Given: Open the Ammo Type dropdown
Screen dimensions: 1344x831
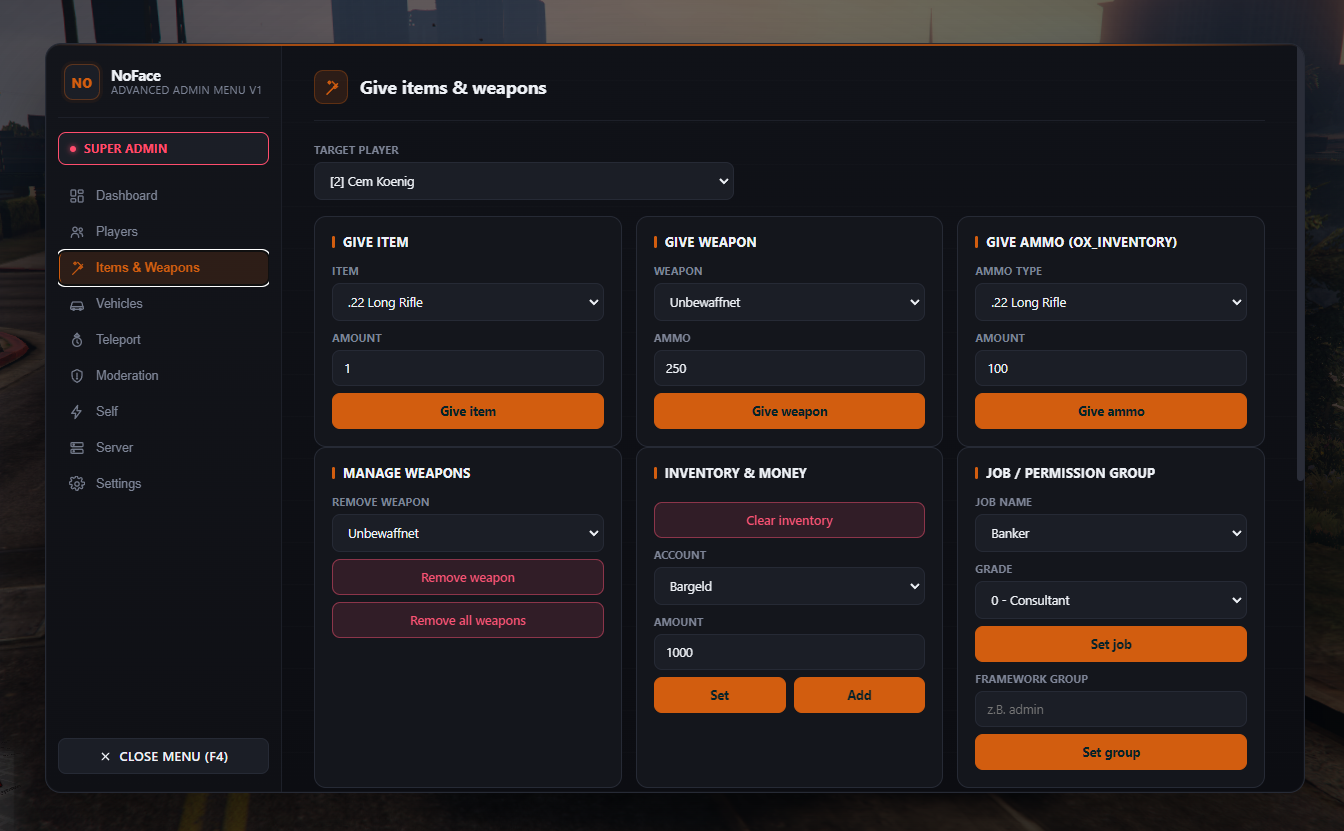Looking at the screenshot, I should [x=1111, y=303].
